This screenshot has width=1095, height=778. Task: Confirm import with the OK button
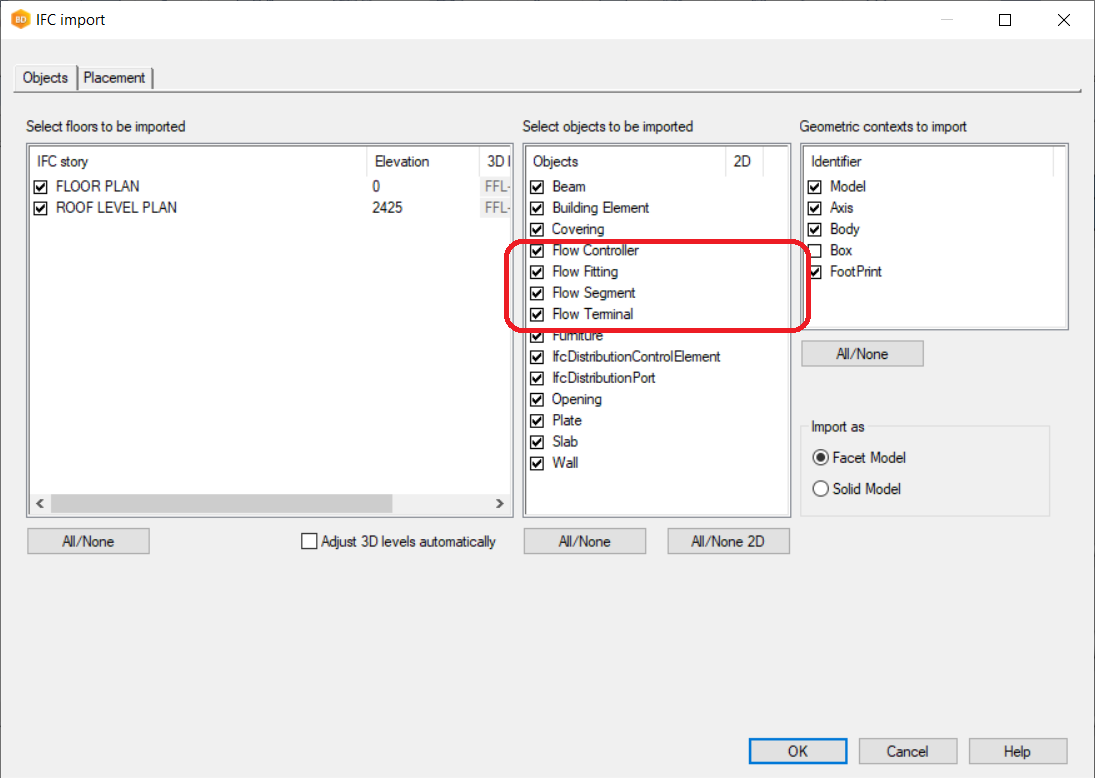798,751
